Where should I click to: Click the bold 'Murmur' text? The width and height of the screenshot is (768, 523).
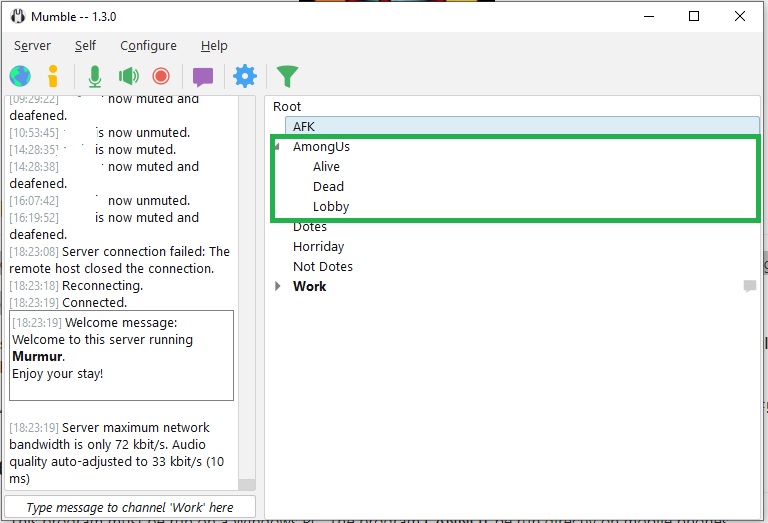click(x=38, y=357)
